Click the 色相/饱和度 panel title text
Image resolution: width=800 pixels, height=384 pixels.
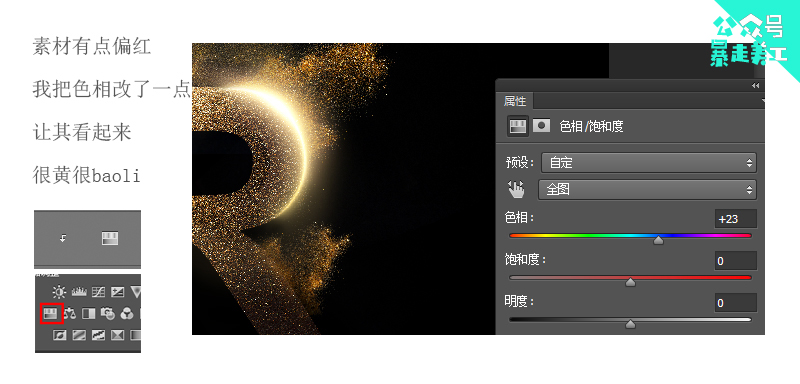click(591, 126)
